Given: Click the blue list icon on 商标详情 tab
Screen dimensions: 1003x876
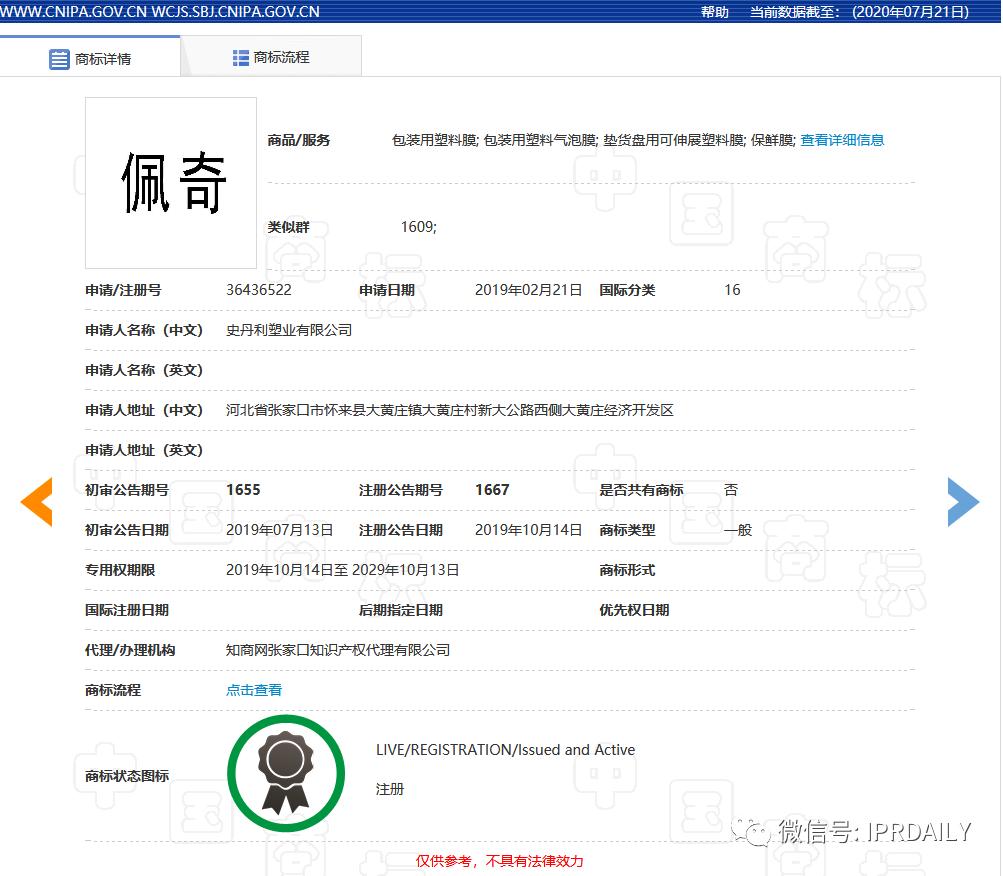Looking at the screenshot, I should (59, 58).
